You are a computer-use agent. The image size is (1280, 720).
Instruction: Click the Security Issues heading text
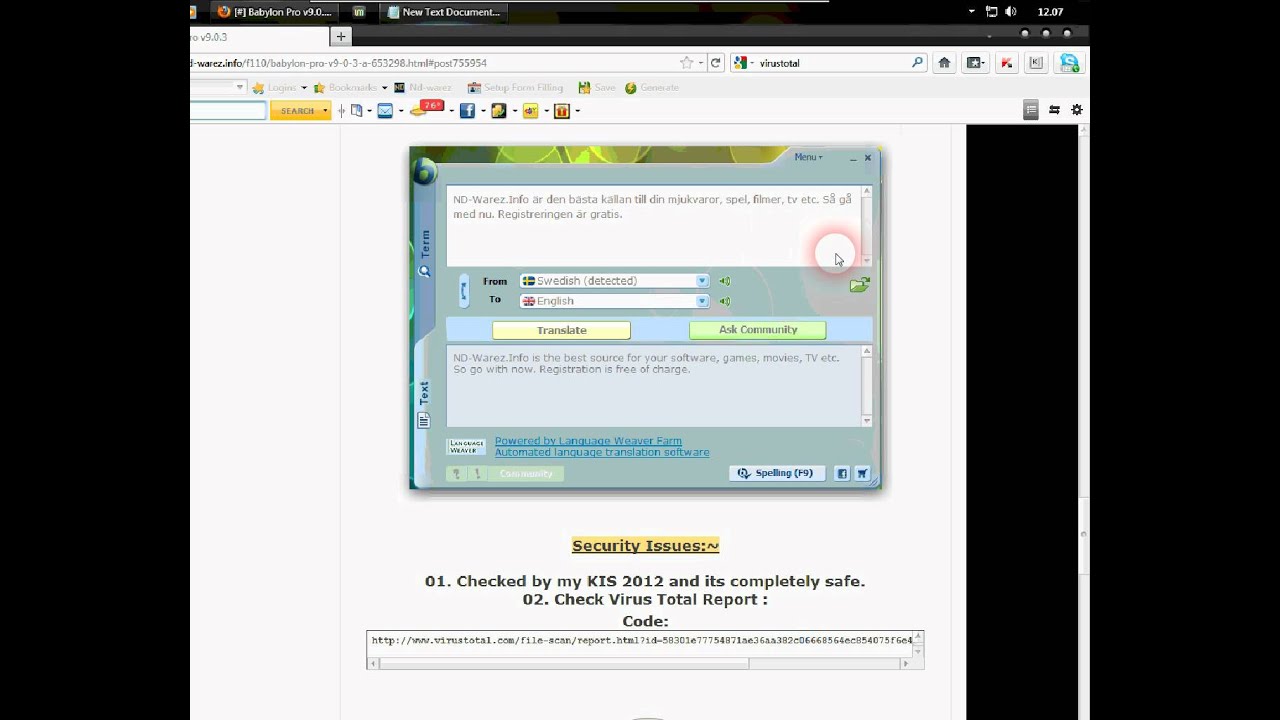click(x=645, y=546)
